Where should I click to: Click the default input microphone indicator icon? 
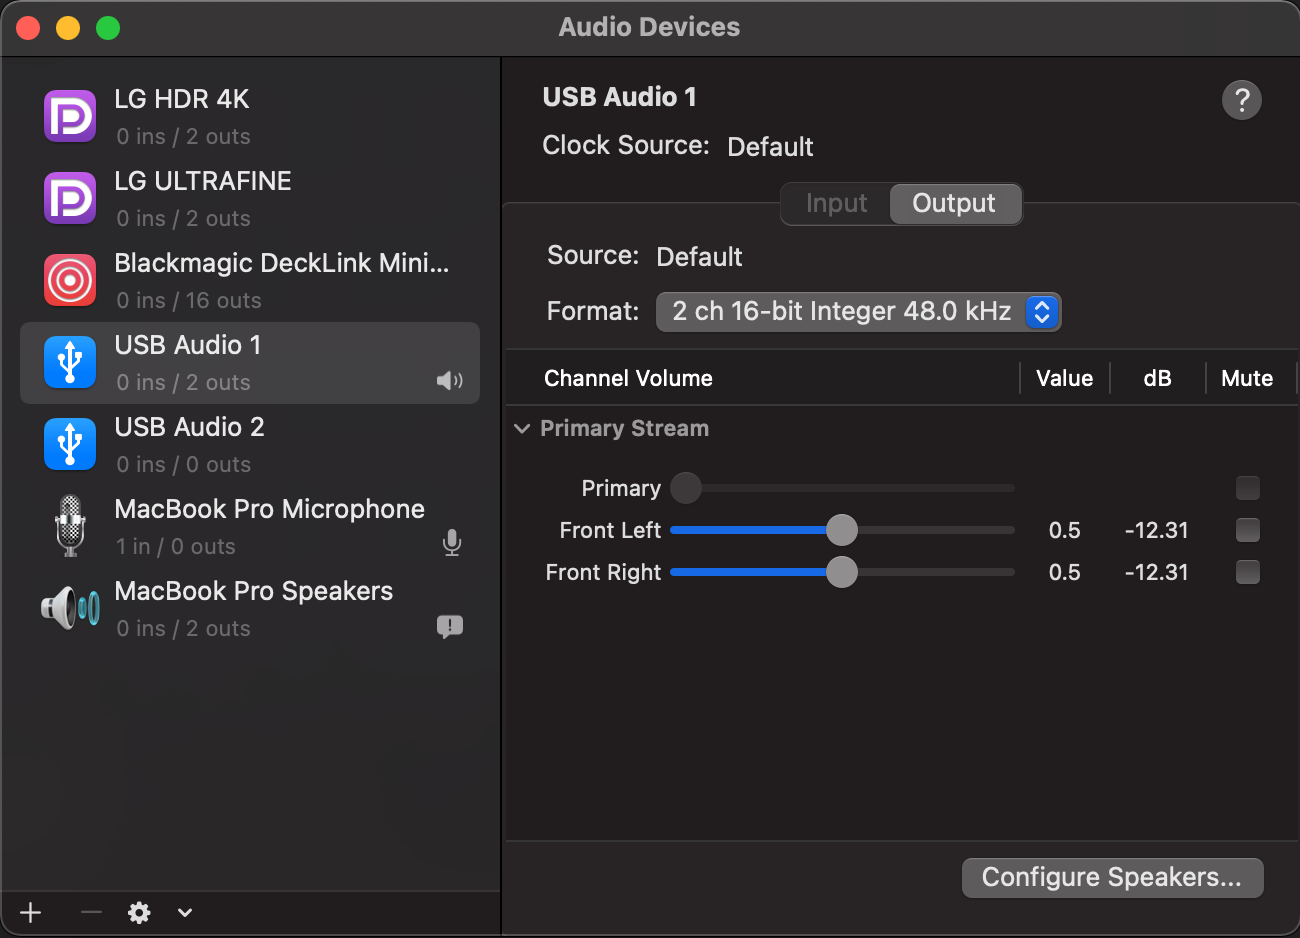point(452,543)
